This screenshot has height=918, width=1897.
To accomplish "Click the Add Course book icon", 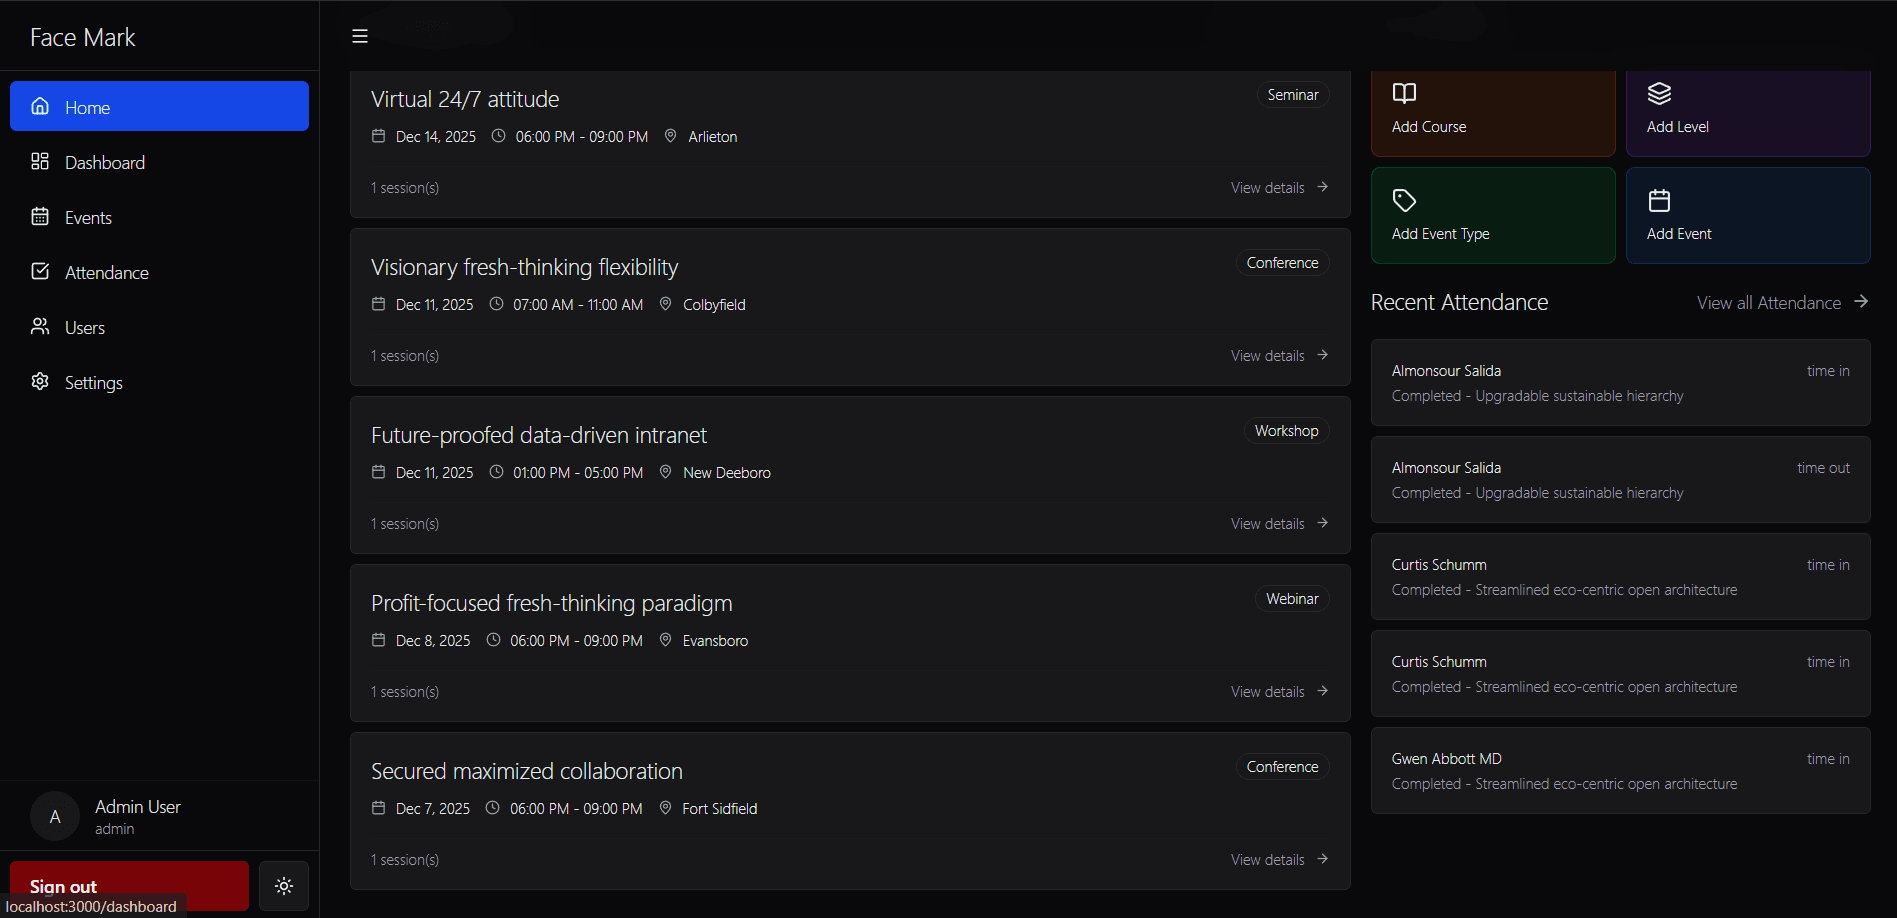I will 1403,92.
